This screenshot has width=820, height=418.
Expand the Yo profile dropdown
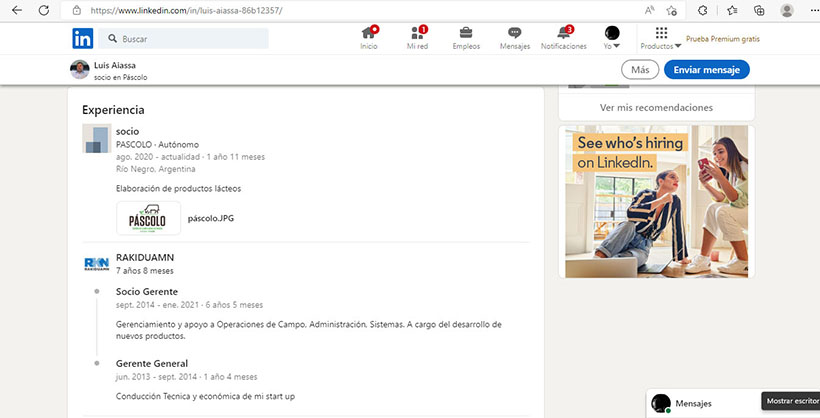[x=612, y=38]
